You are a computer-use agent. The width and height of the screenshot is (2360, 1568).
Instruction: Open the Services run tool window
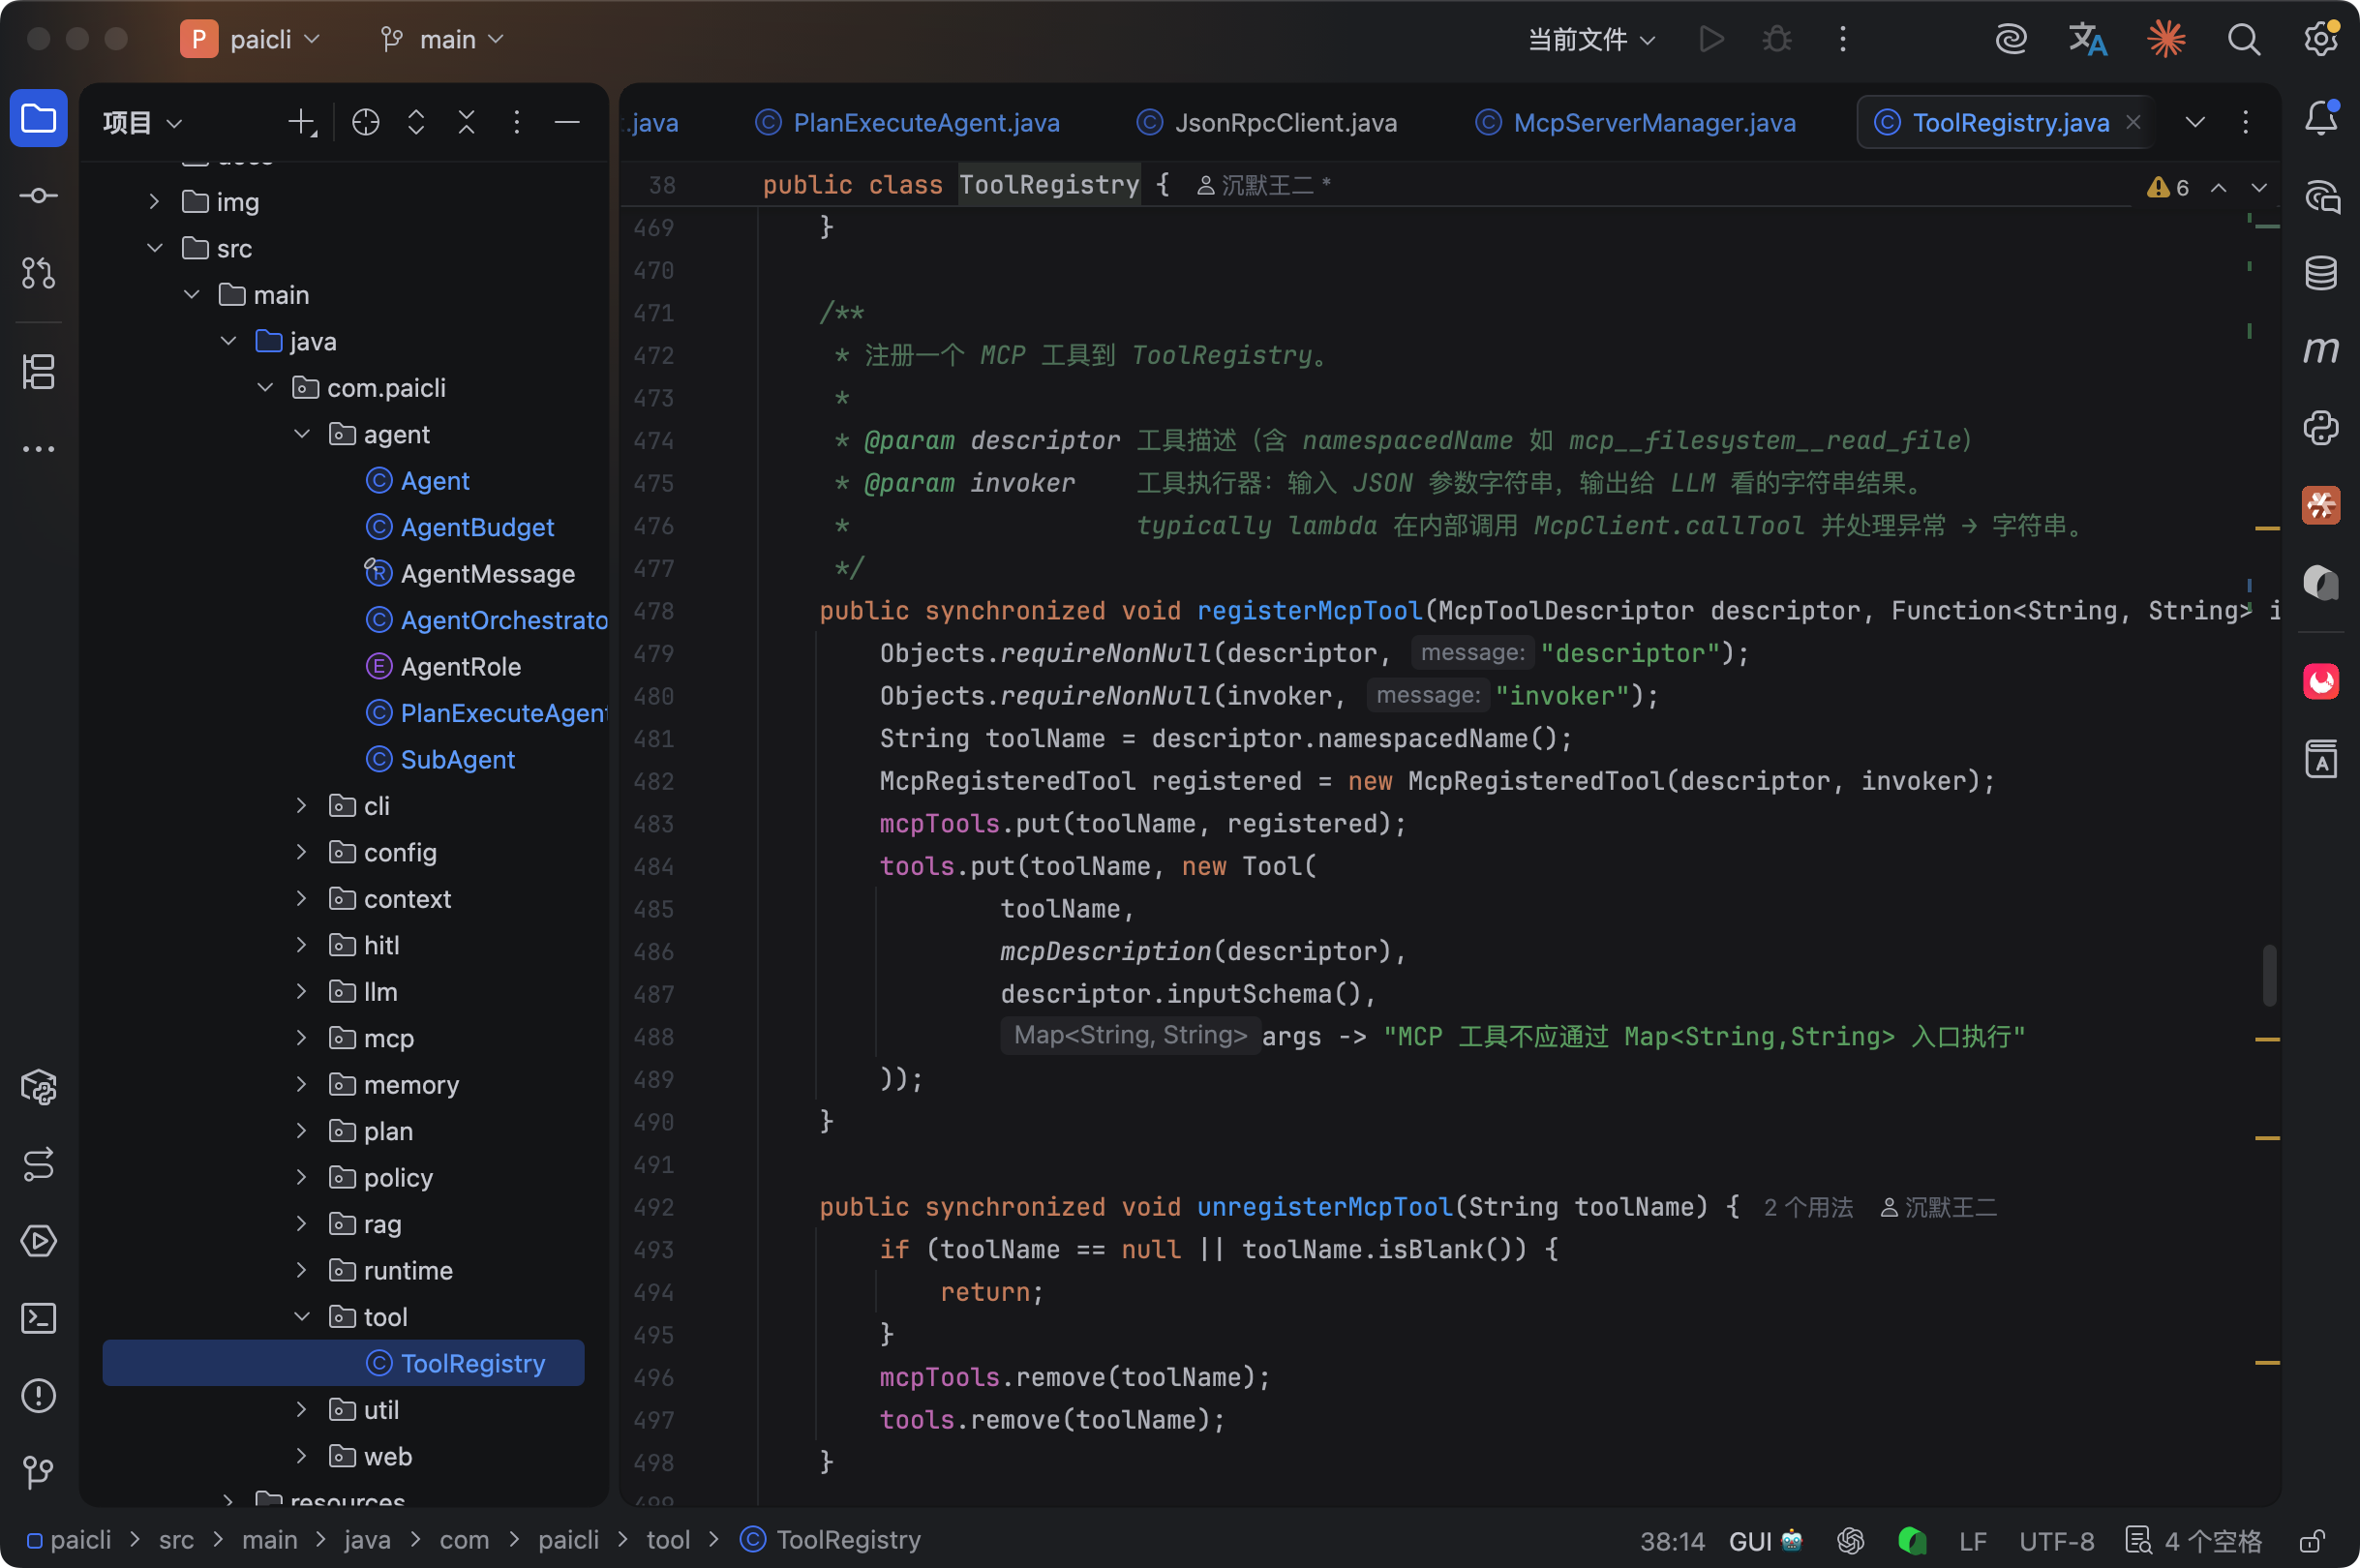coord(38,1241)
